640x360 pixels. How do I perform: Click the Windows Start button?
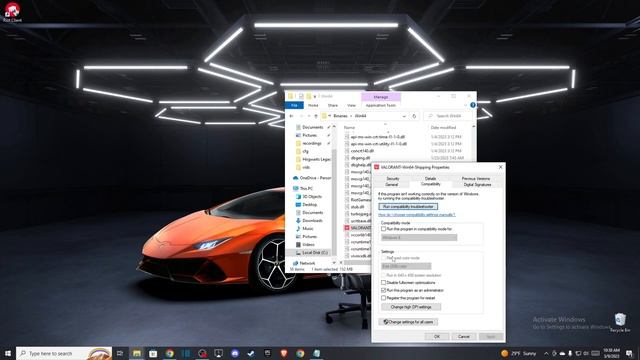pyautogui.click(x=7, y=353)
